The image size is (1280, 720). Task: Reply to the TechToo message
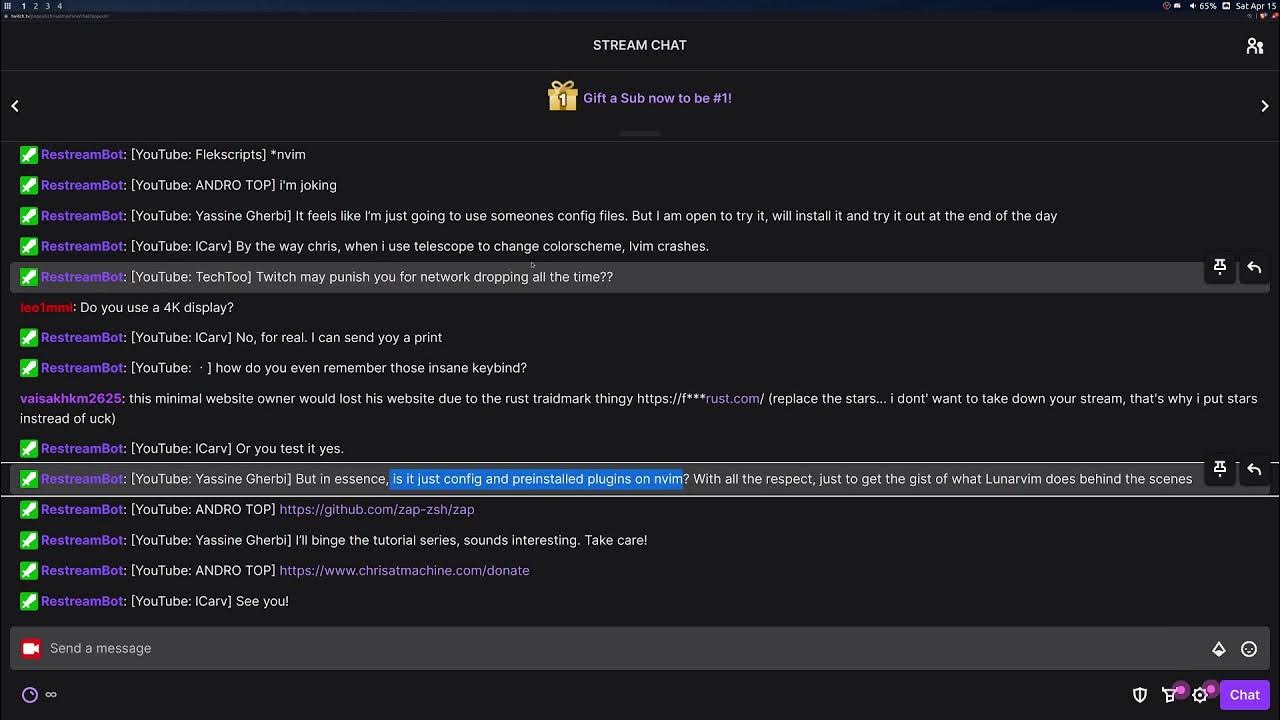coord(1254,267)
